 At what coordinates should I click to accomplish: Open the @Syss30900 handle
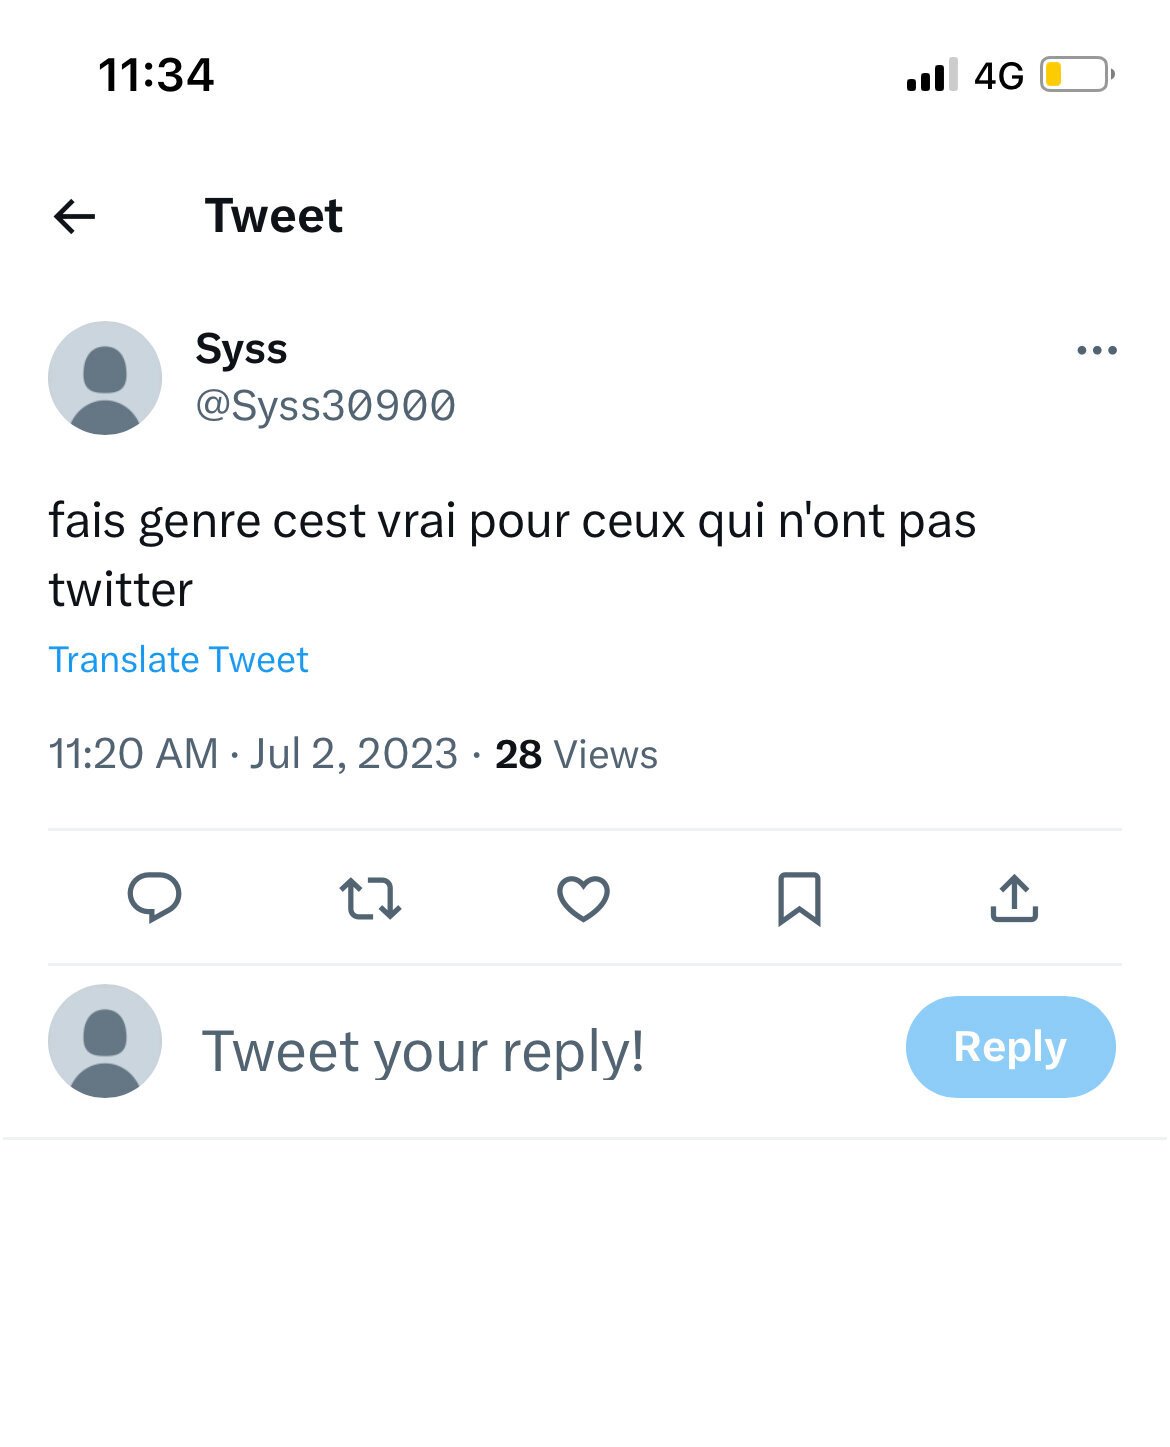tap(325, 406)
